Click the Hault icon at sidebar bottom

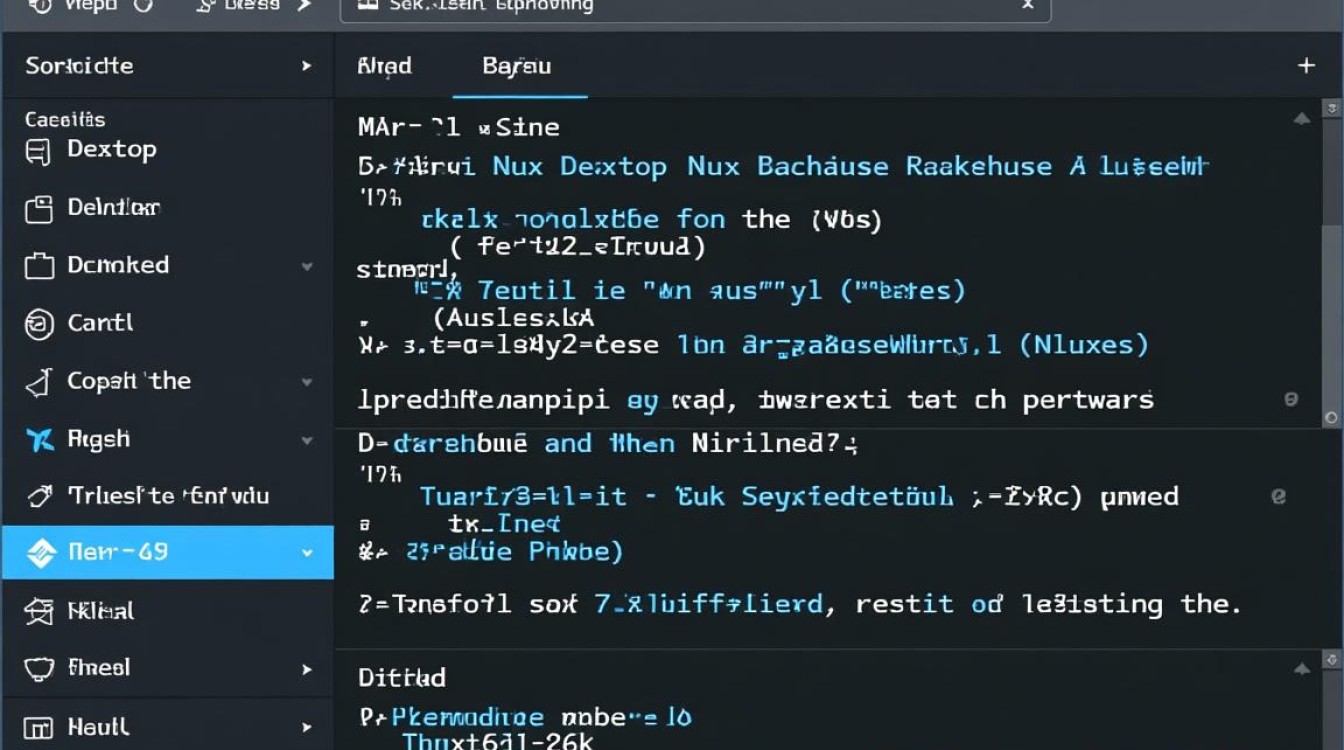click(x=38, y=727)
